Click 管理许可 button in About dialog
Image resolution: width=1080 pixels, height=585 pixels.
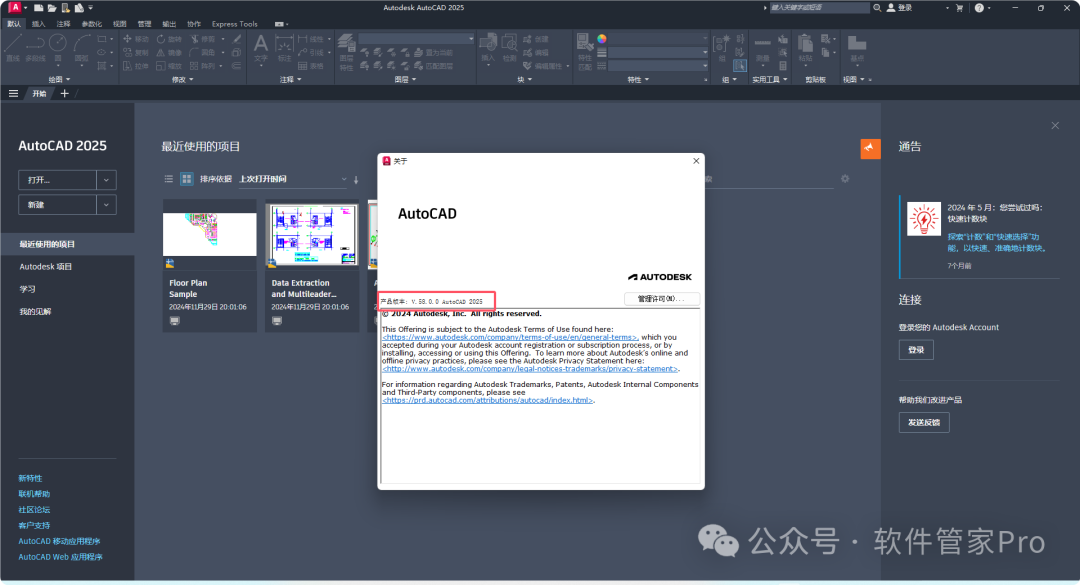coord(661,298)
